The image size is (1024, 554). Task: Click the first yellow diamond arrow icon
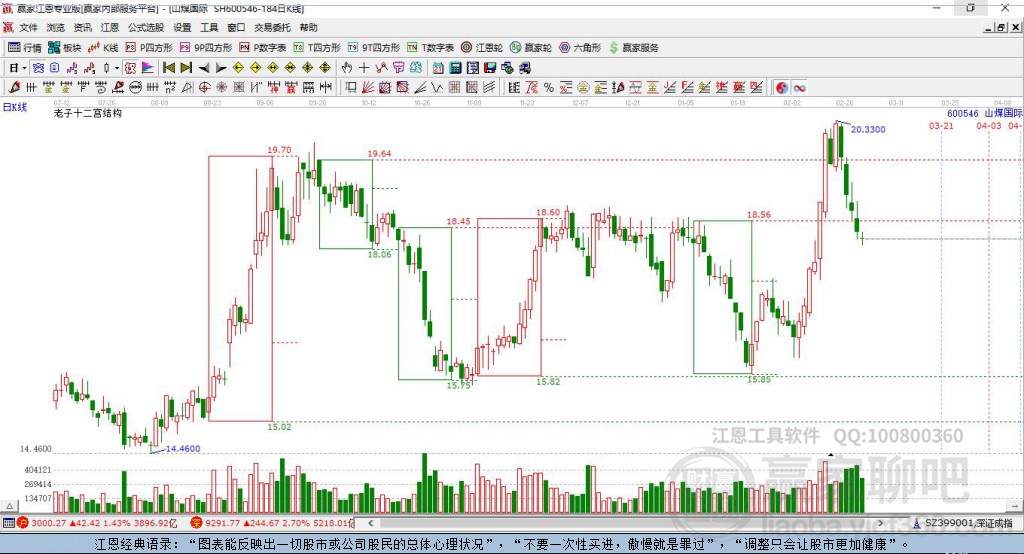click(238, 68)
